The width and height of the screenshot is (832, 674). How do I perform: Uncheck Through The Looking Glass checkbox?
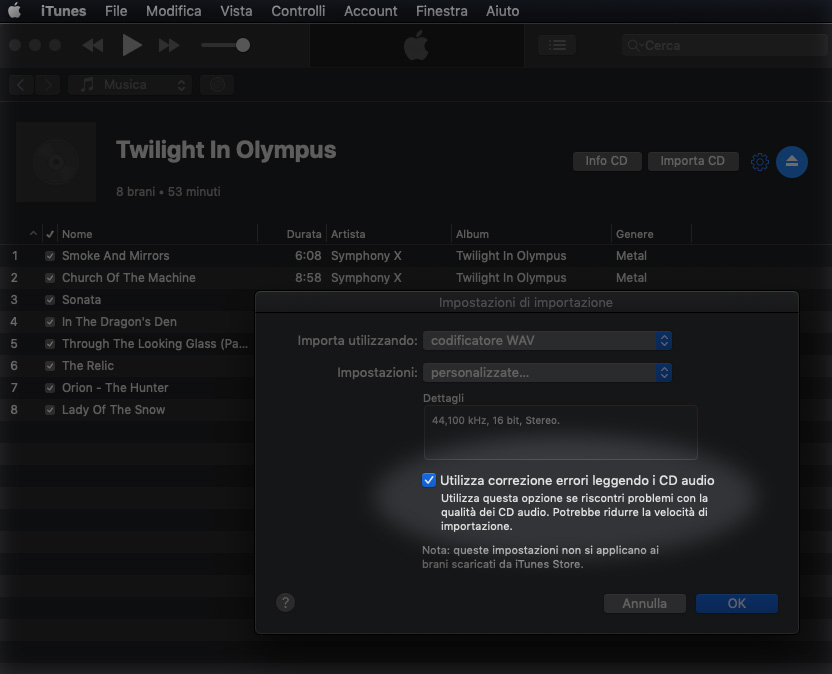click(50, 344)
